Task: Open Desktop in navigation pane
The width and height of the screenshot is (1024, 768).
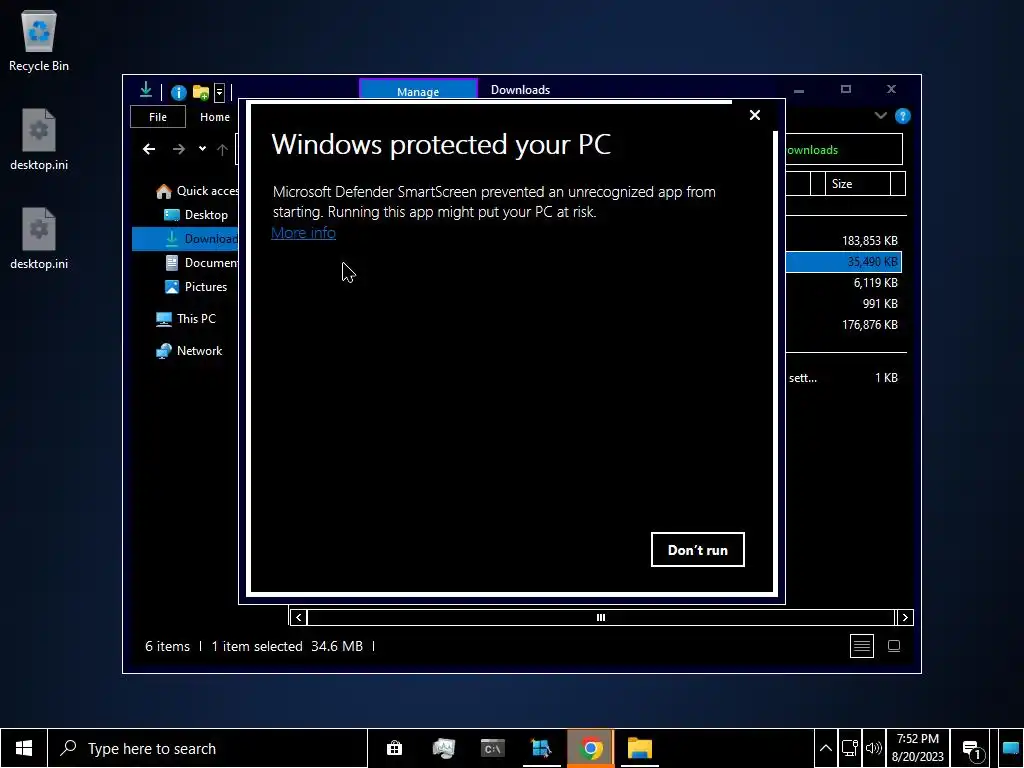Action: point(196,215)
